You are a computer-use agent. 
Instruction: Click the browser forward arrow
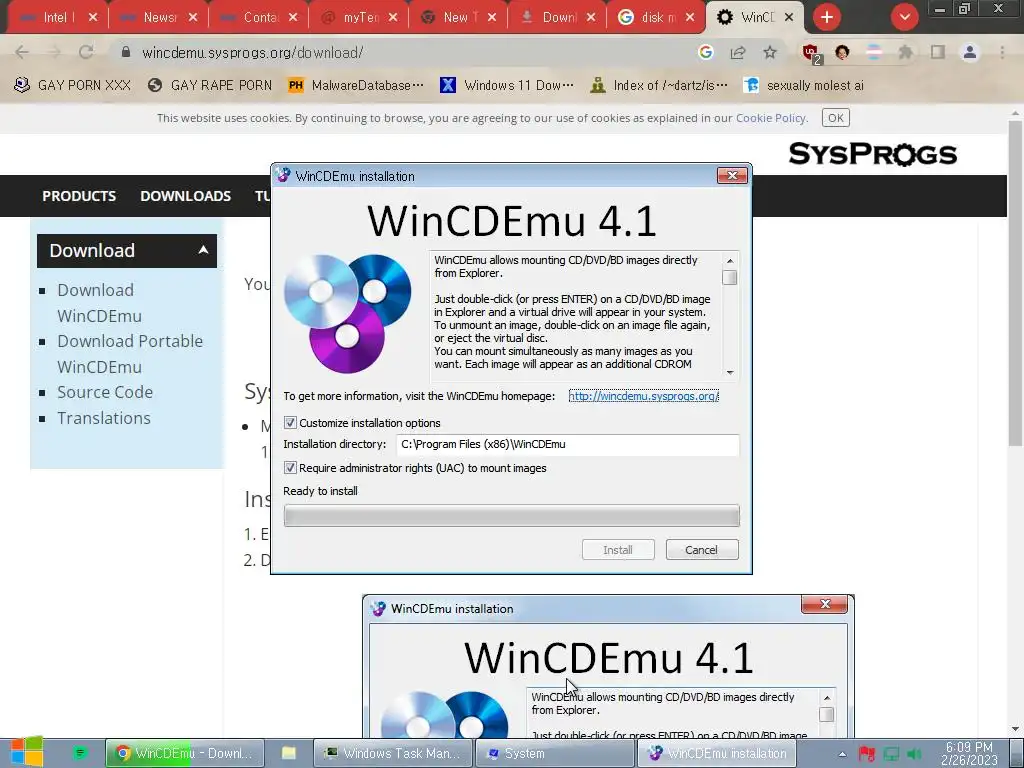[x=54, y=52]
